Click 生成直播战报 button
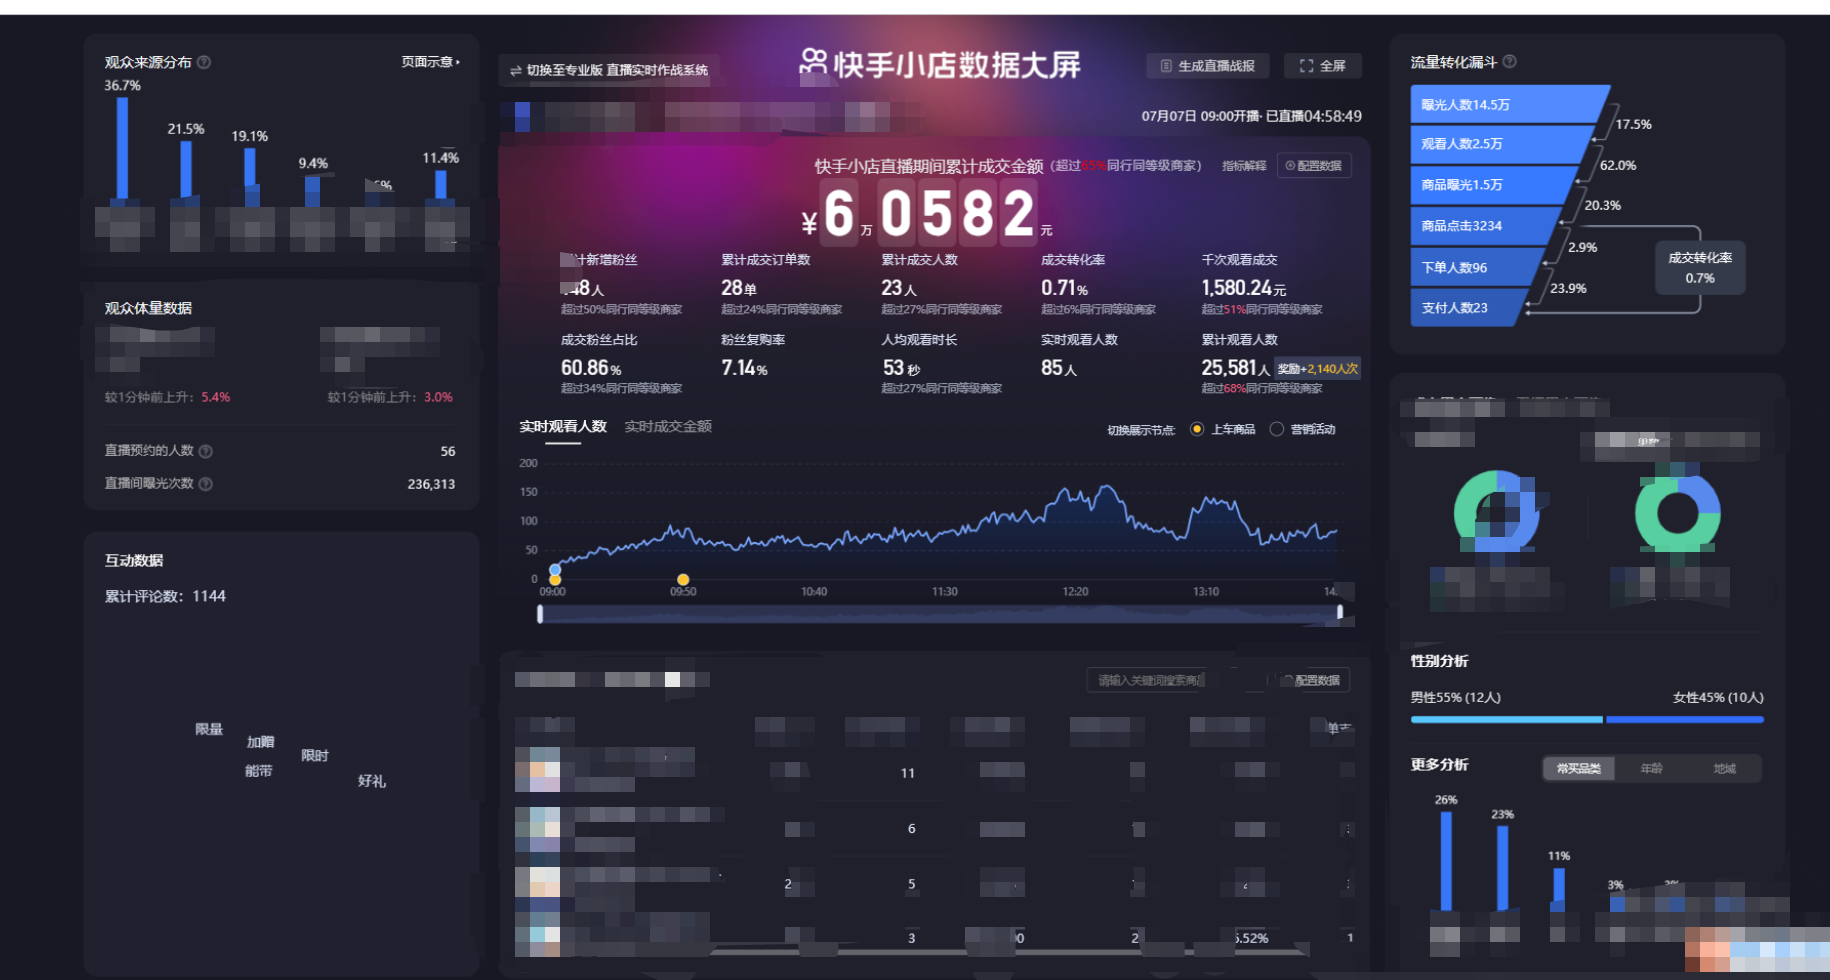 coord(1207,66)
